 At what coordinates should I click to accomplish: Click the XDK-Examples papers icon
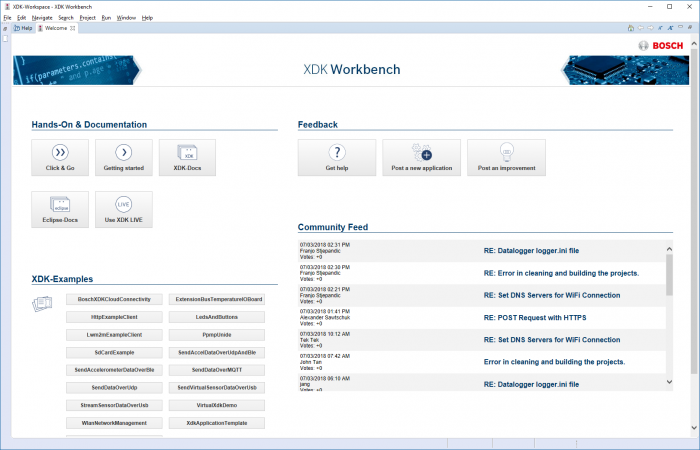[x=42, y=304]
